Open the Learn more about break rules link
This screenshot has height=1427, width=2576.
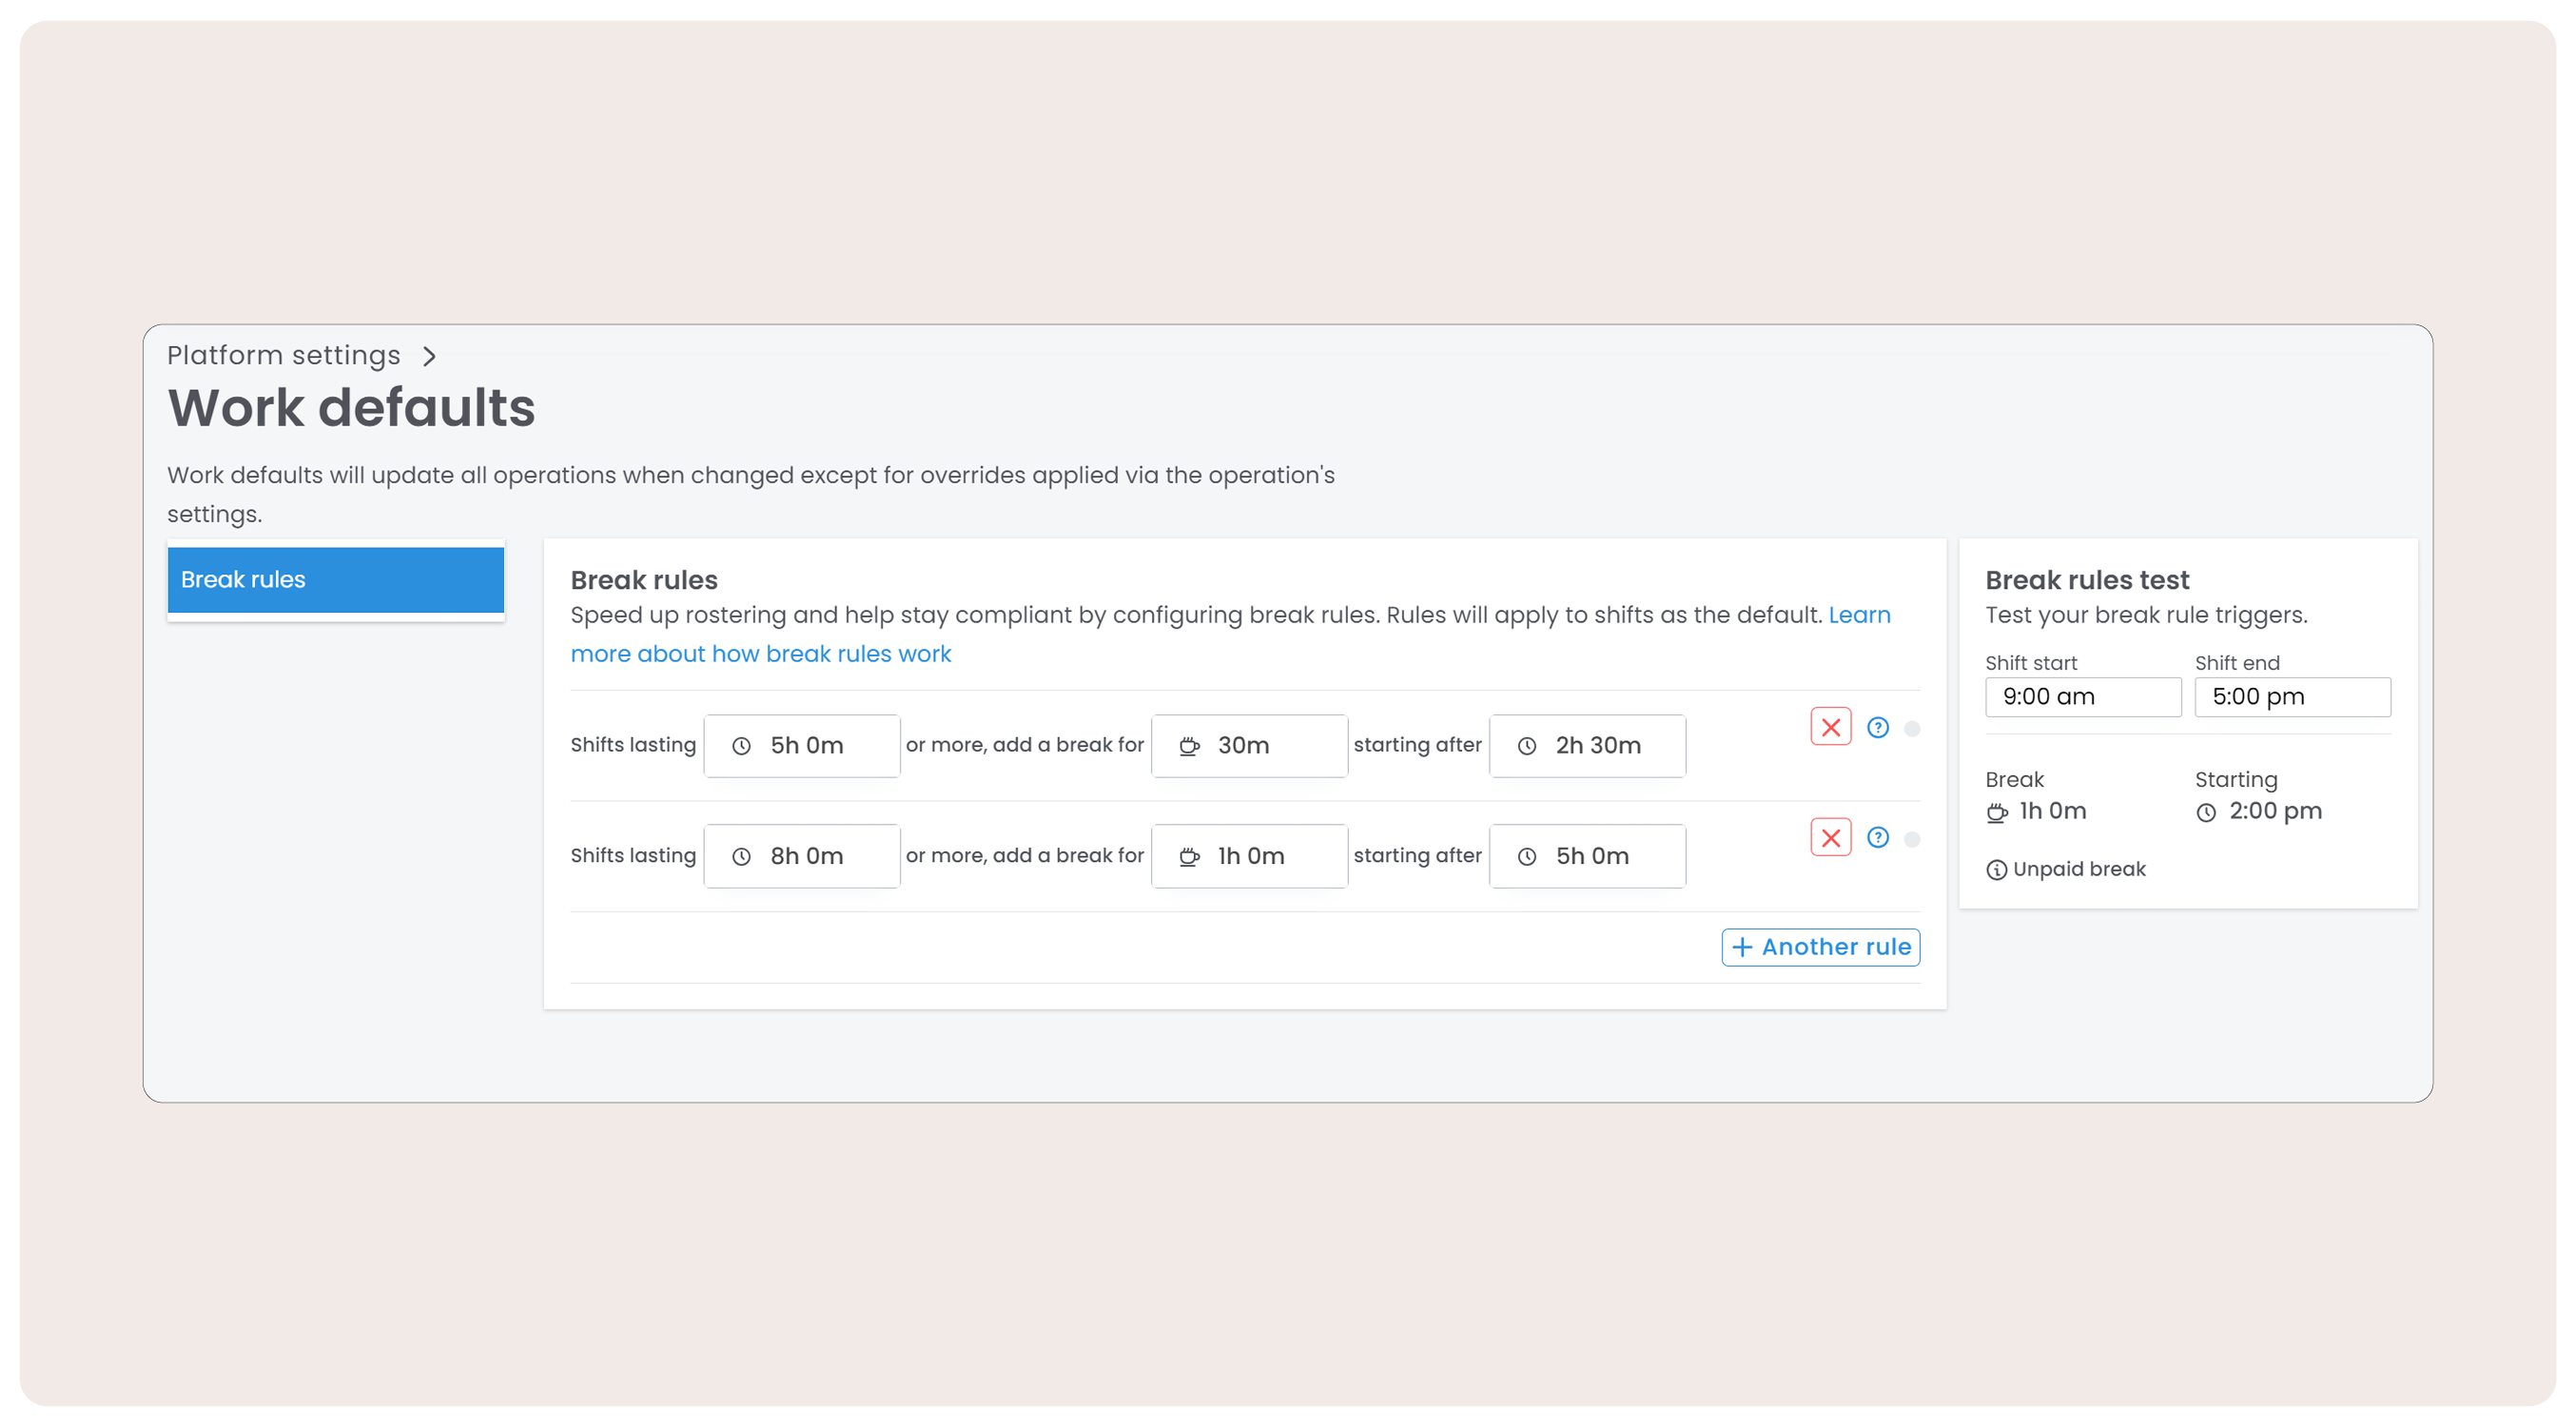tap(760, 654)
